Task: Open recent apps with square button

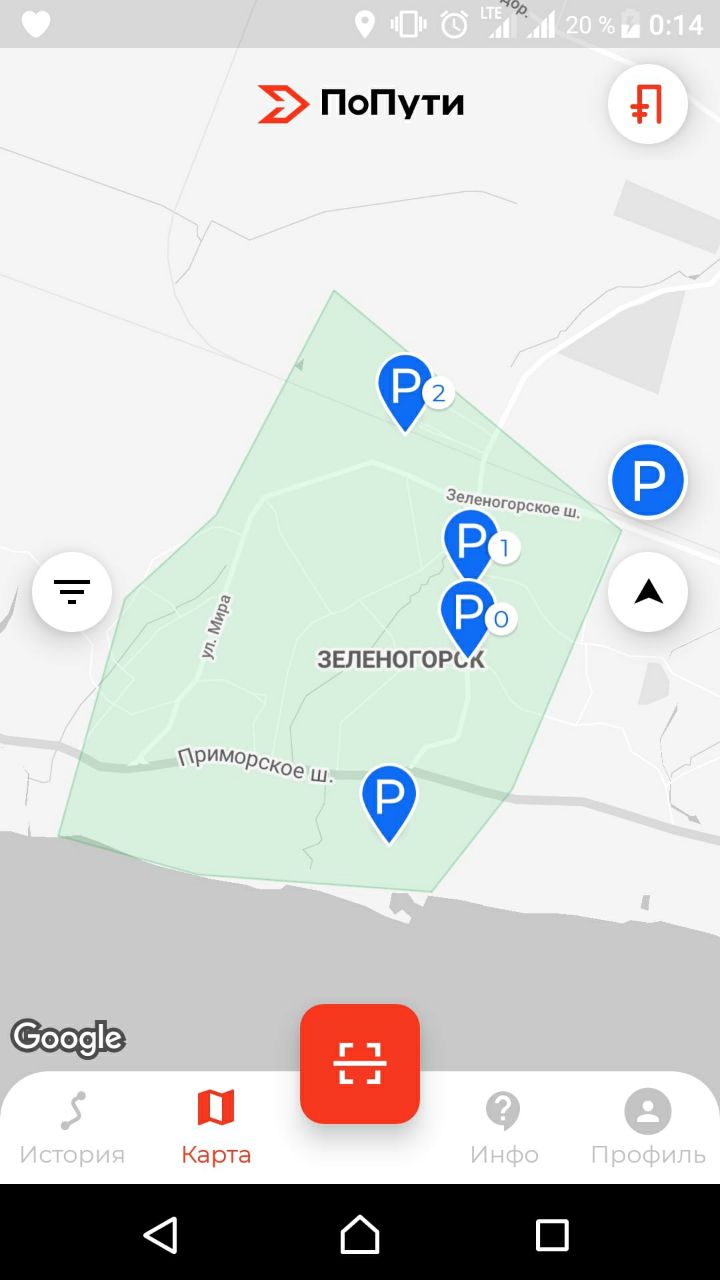Action: coord(552,1234)
